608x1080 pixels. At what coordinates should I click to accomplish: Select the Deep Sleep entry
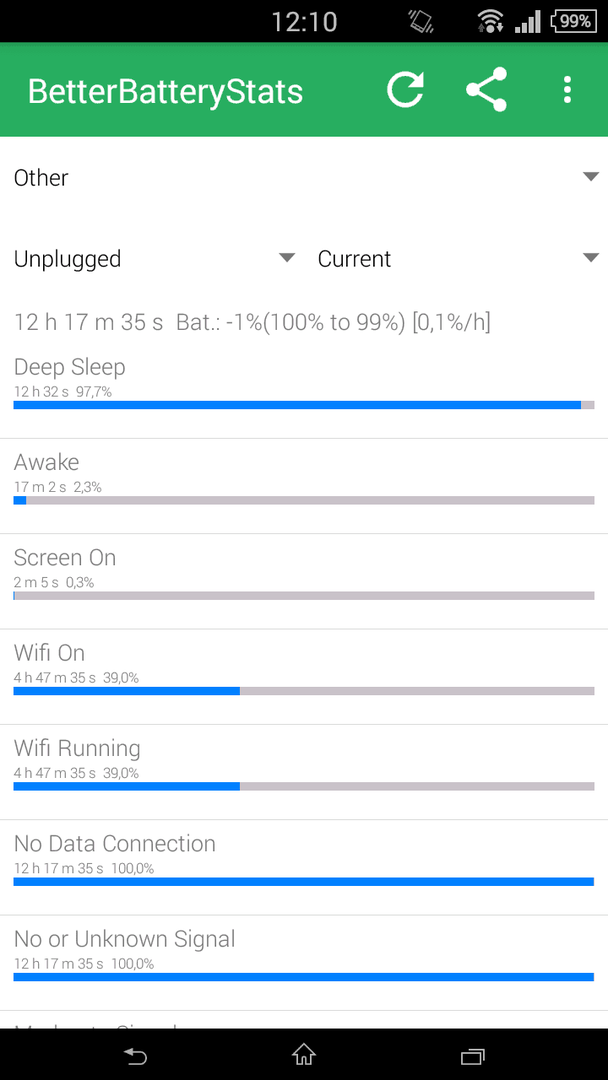(x=304, y=391)
